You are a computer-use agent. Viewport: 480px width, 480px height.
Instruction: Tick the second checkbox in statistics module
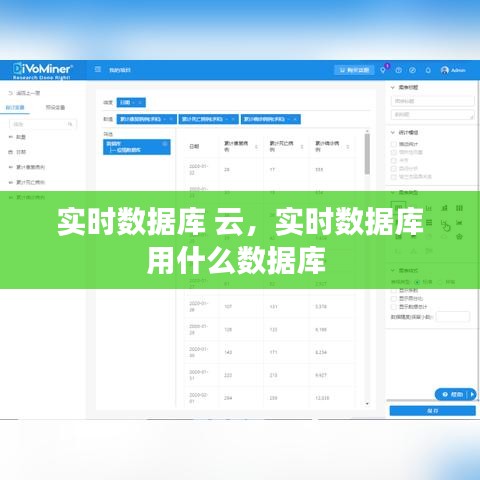394,152
